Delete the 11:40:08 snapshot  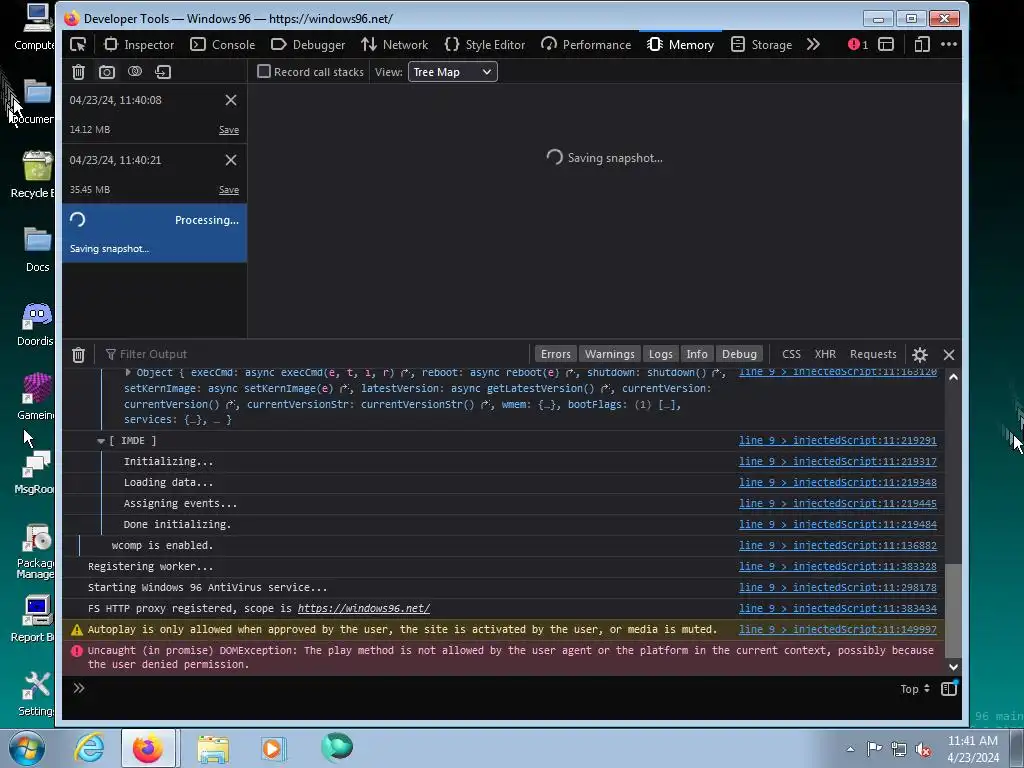click(231, 100)
